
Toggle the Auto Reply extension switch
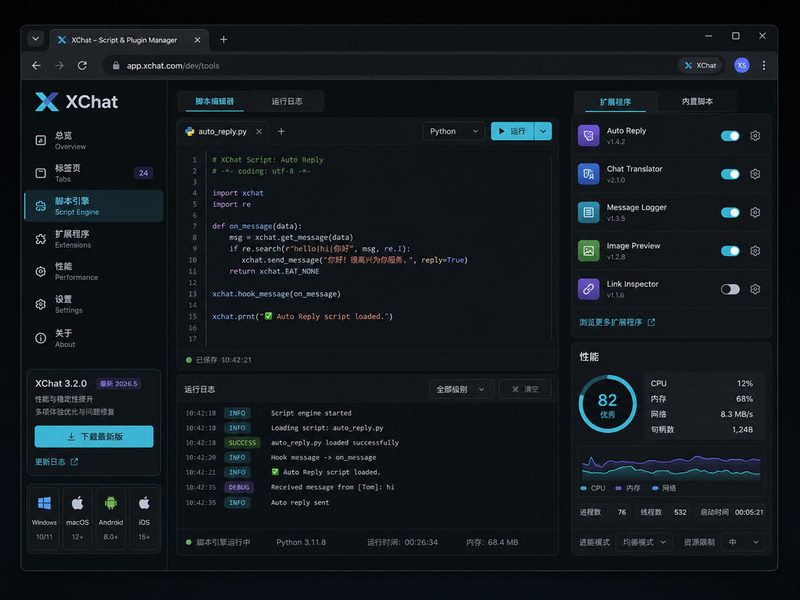coord(730,136)
